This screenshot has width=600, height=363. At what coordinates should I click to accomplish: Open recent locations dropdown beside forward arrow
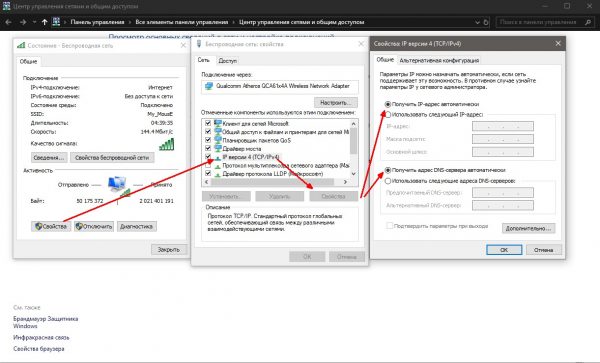pos(34,22)
